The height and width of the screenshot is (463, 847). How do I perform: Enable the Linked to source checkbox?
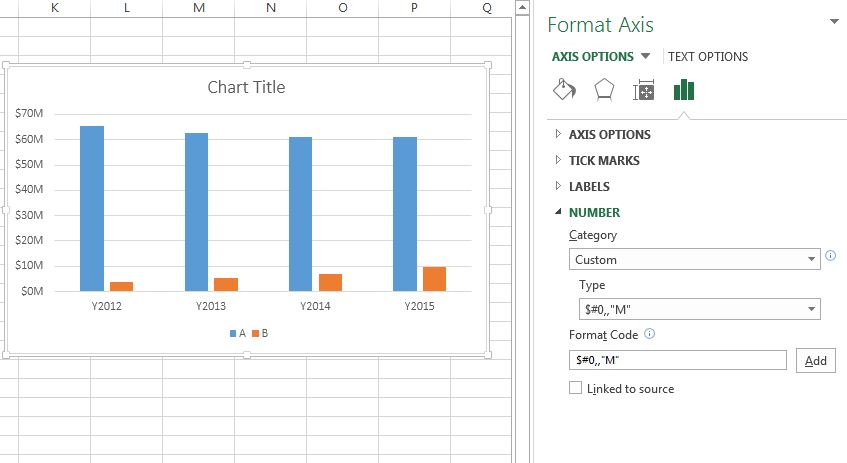(575, 388)
